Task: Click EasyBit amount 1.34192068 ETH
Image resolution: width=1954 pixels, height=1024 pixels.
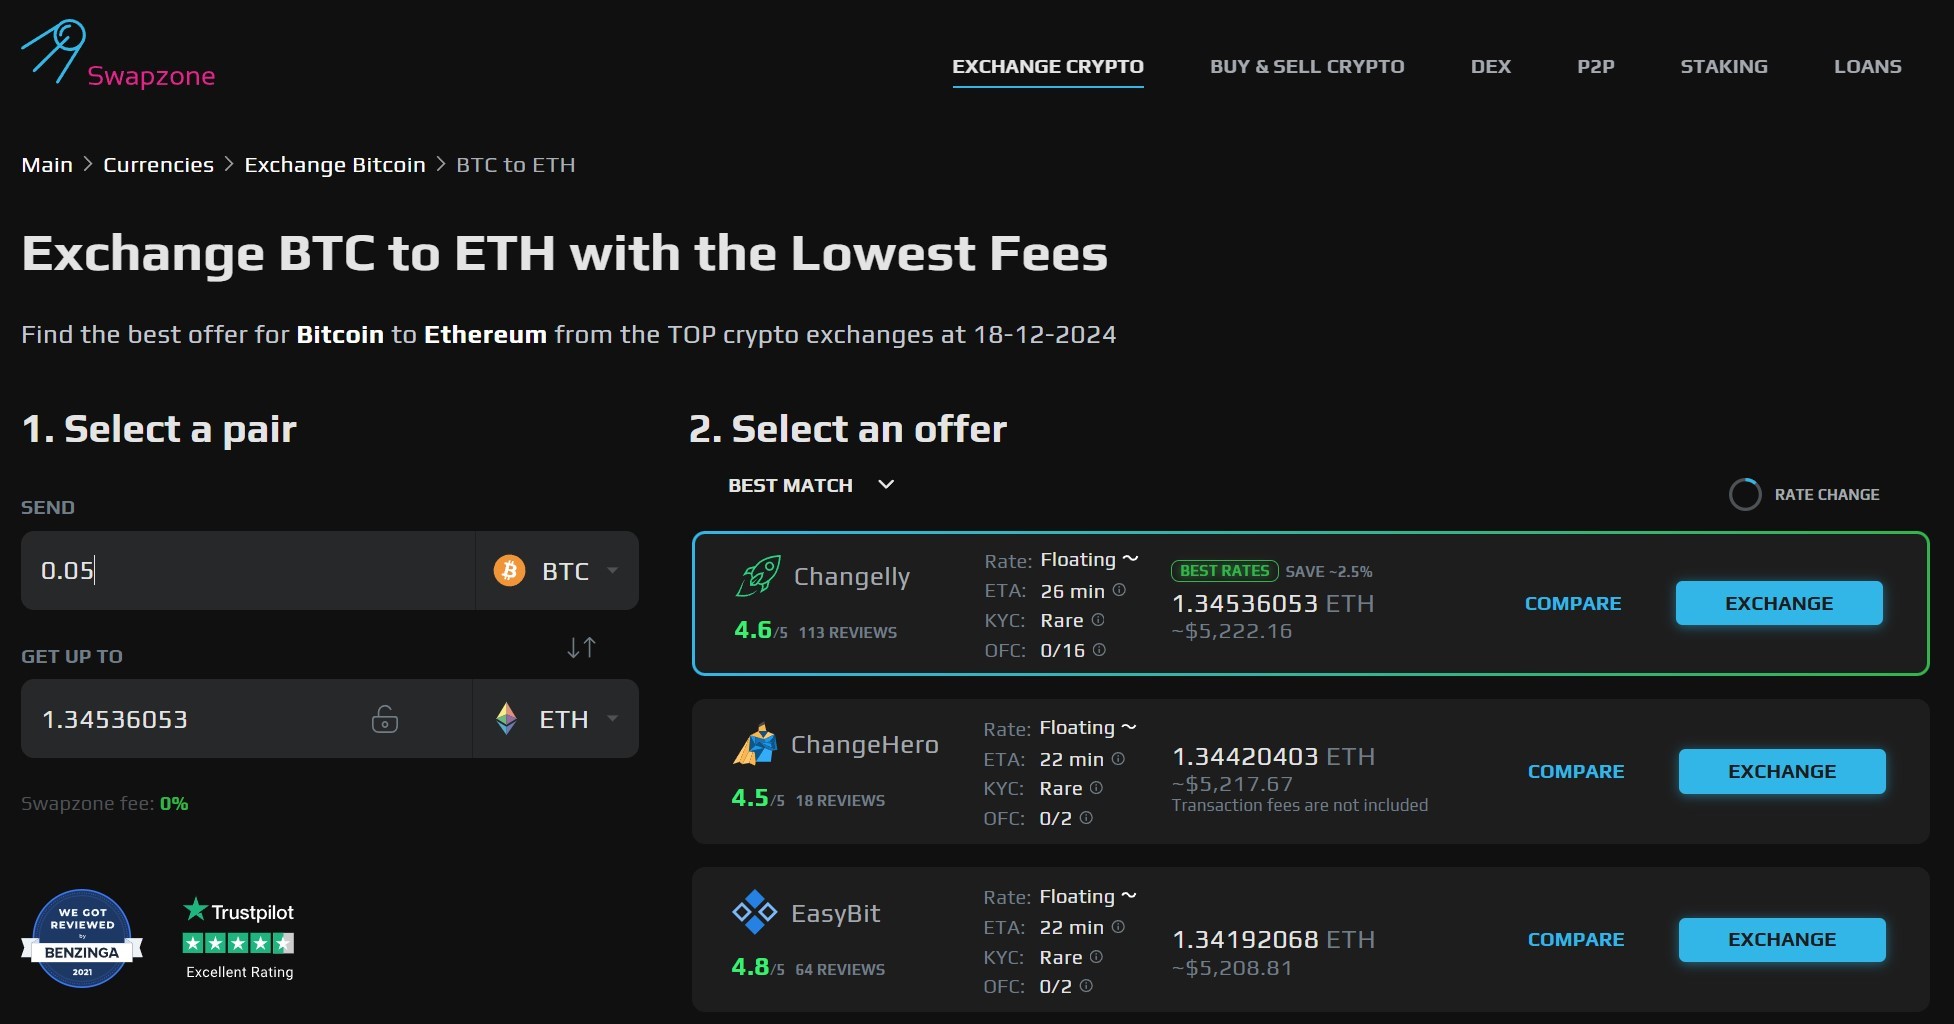Action: click(1274, 940)
